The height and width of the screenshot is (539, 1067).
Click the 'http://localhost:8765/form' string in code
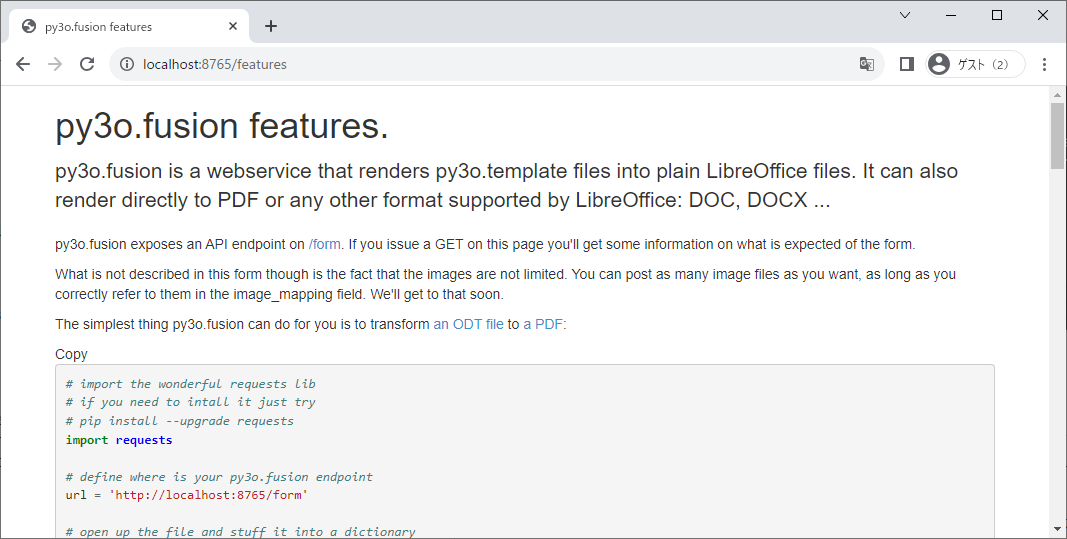[208, 495]
